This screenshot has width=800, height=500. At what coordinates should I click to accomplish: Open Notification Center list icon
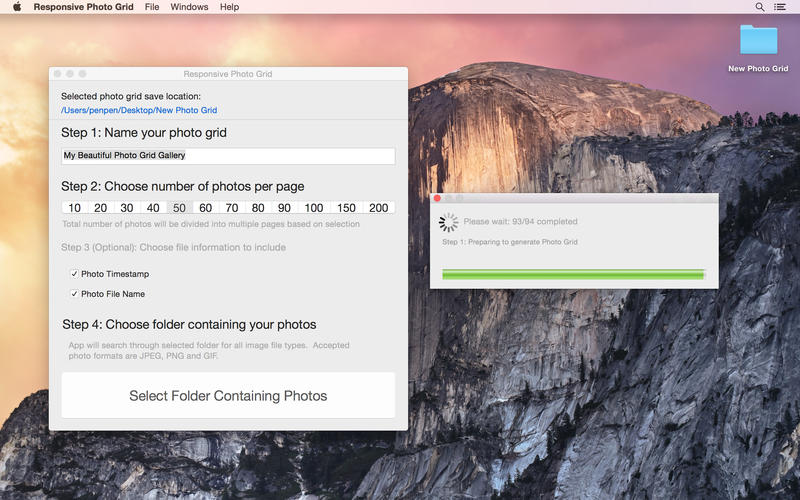pos(780,7)
